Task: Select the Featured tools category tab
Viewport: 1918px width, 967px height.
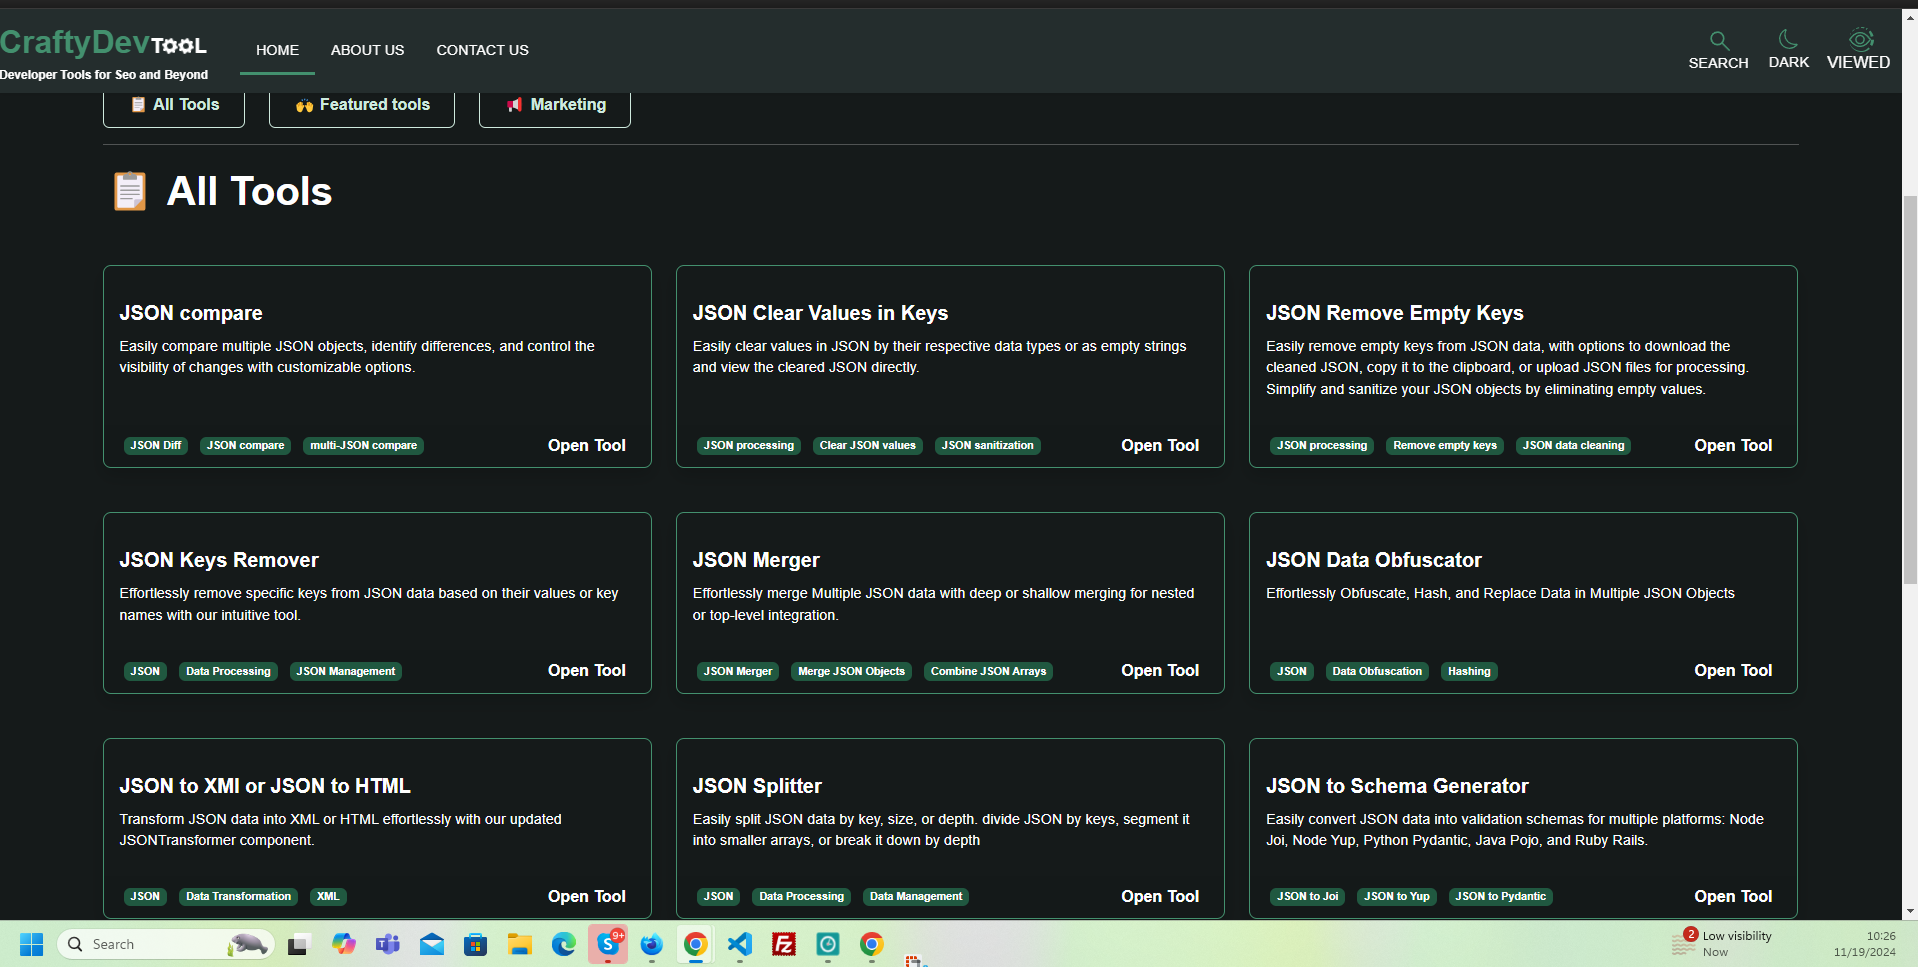Action: [x=362, y=105]
